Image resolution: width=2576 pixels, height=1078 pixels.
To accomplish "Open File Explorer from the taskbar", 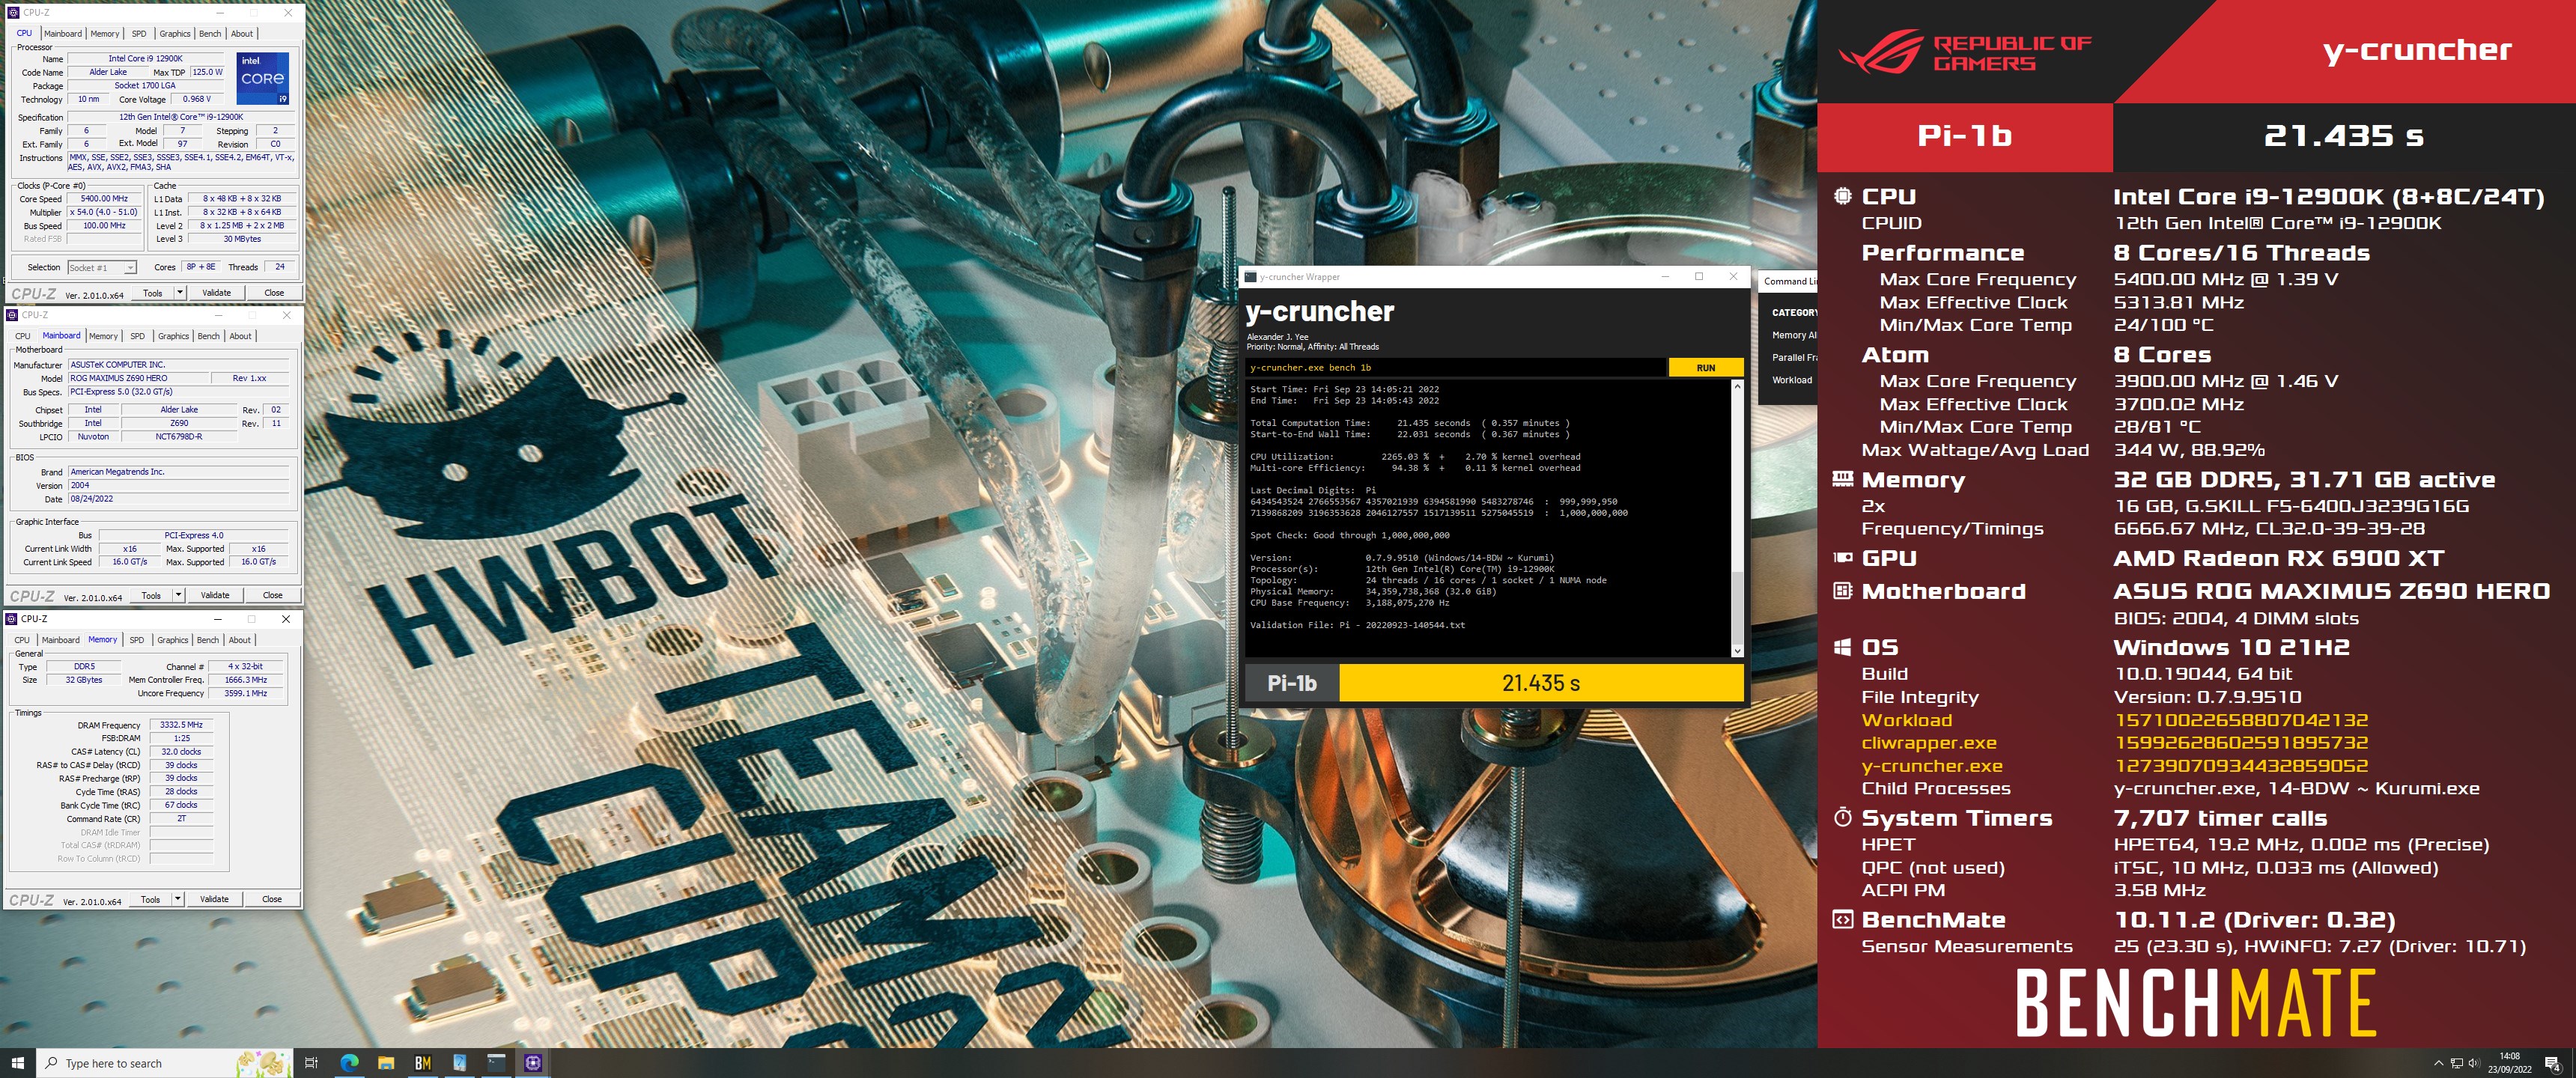I will 386,1063.
